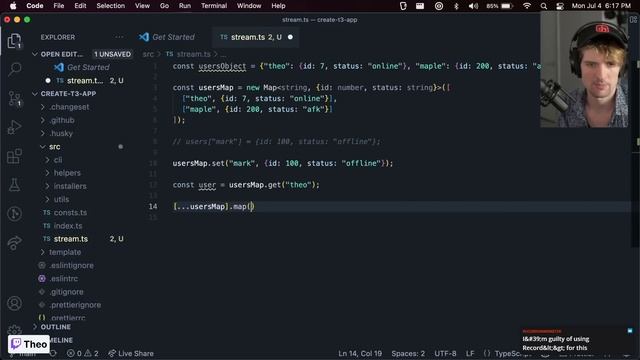Open the View menu

(x=142, y=6)
